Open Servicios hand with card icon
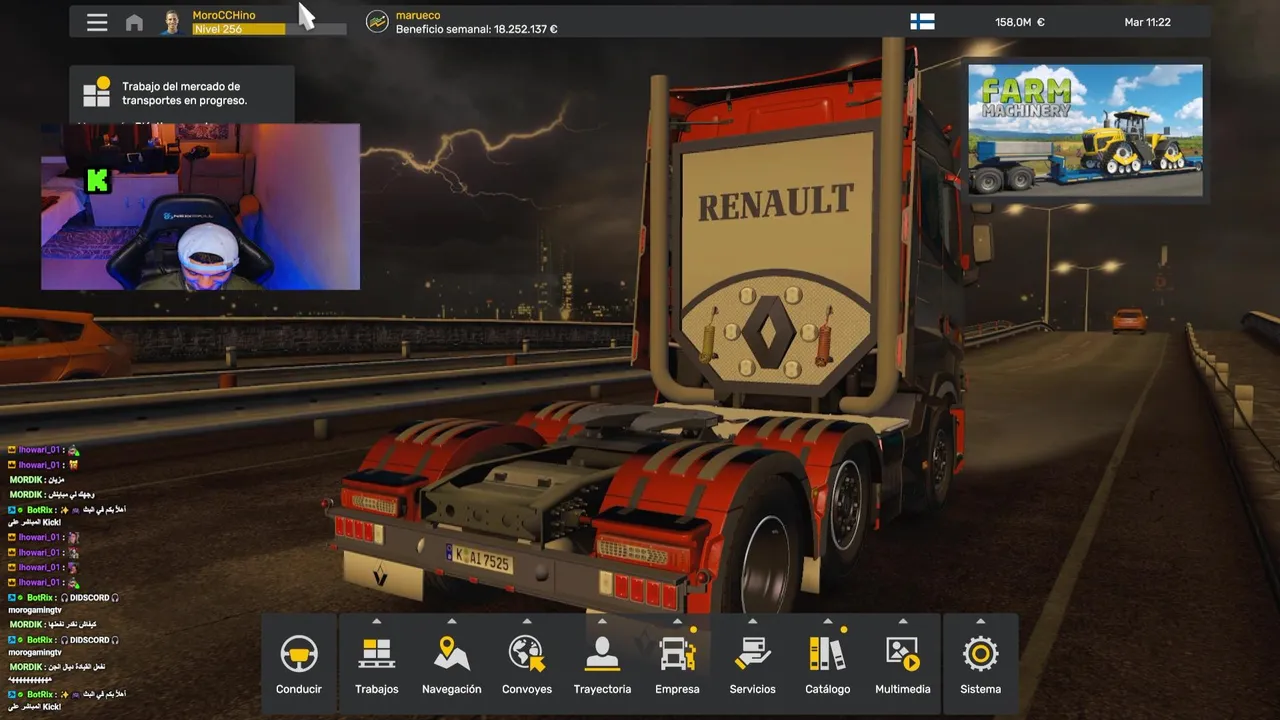Image resolution: width=1280 pixels, height=720 pixels. click(x=752, y=654)
